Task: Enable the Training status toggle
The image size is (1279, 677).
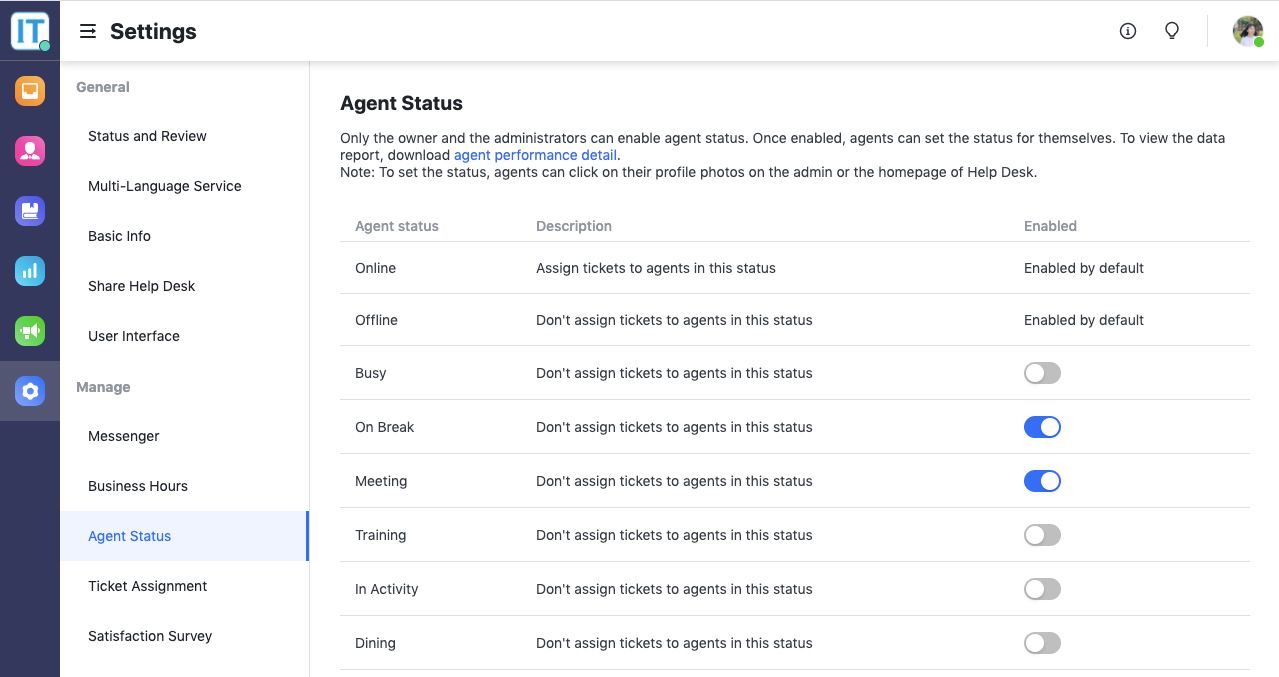Action: click(x=1042, y=534)
